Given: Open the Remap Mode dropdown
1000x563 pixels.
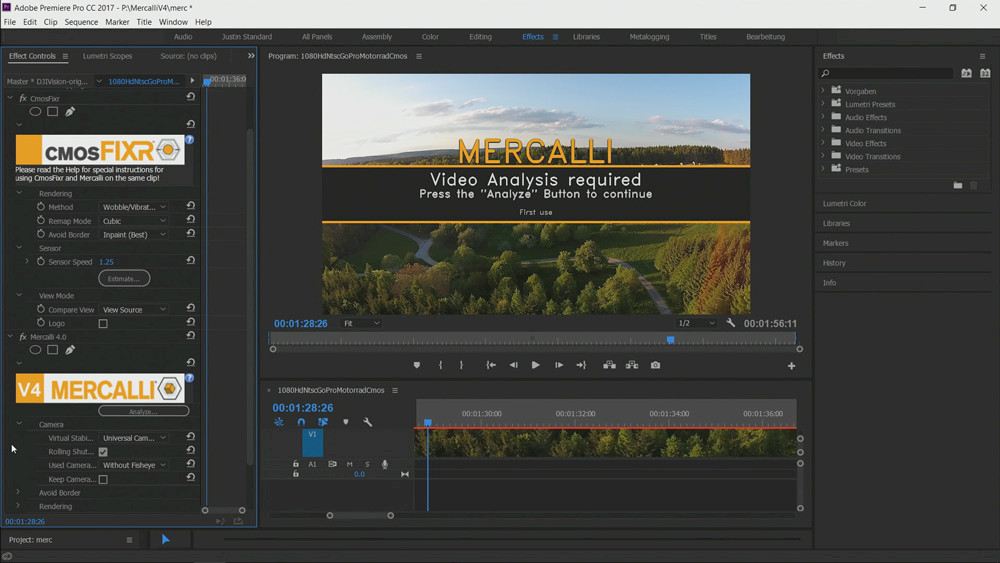Looking at the screenshot, I should [x=135, y=221].
